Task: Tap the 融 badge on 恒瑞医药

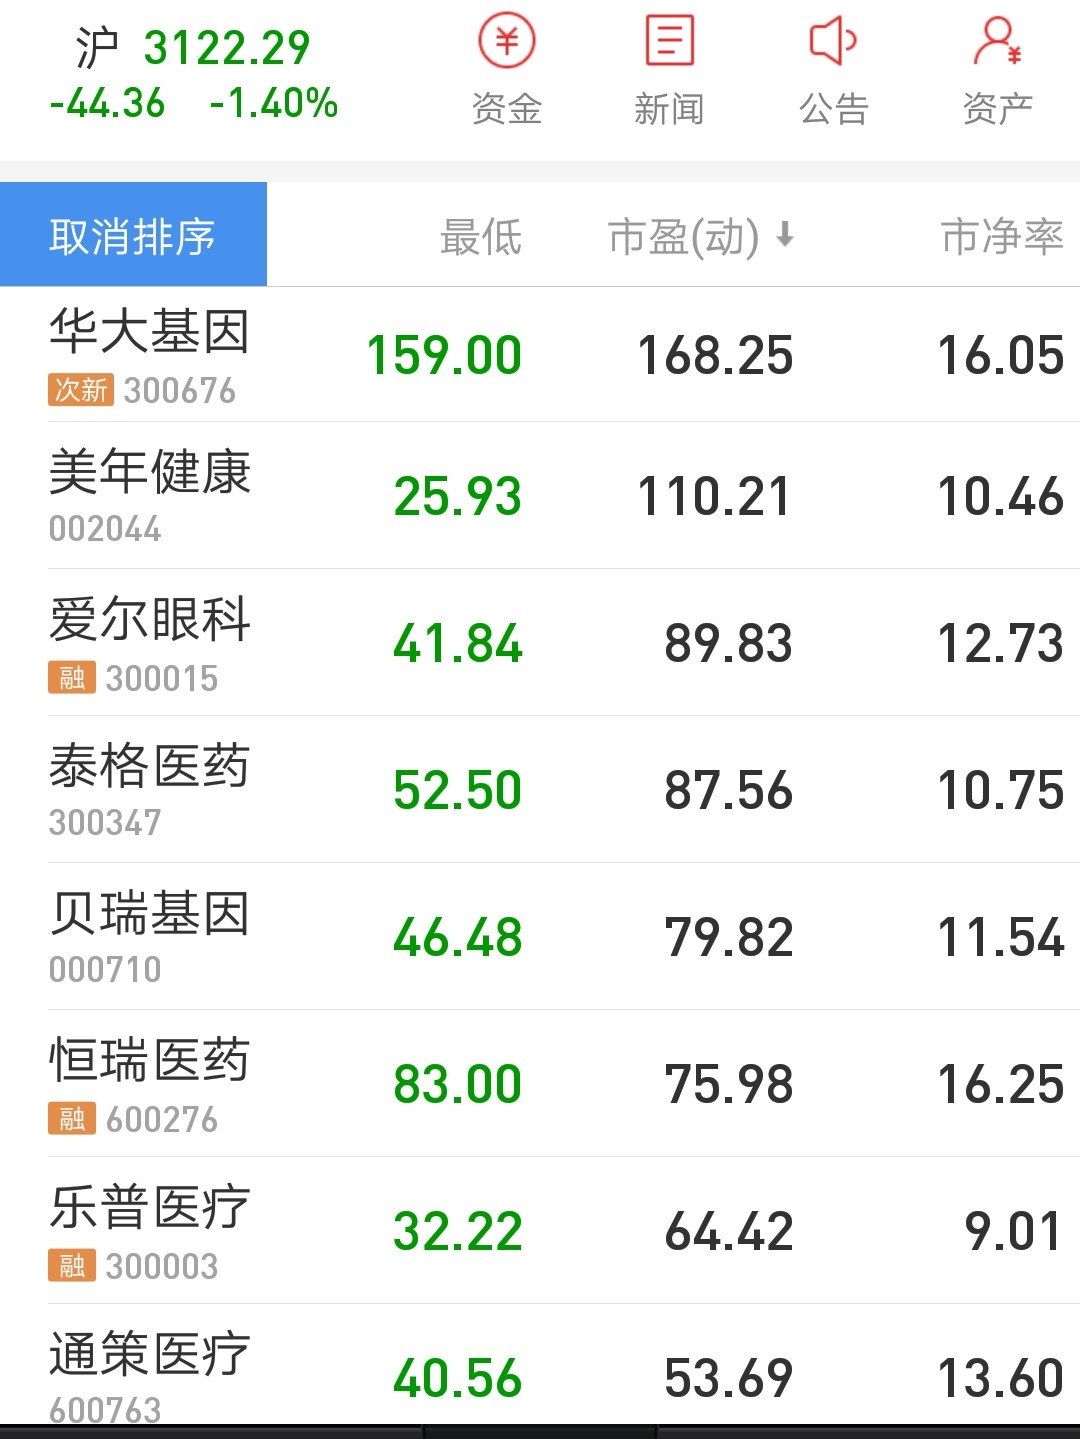Action: 72,1118
